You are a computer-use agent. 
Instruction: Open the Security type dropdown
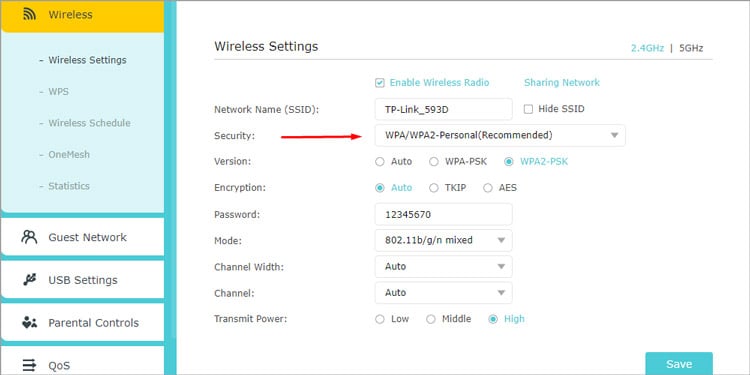[500, 135]
